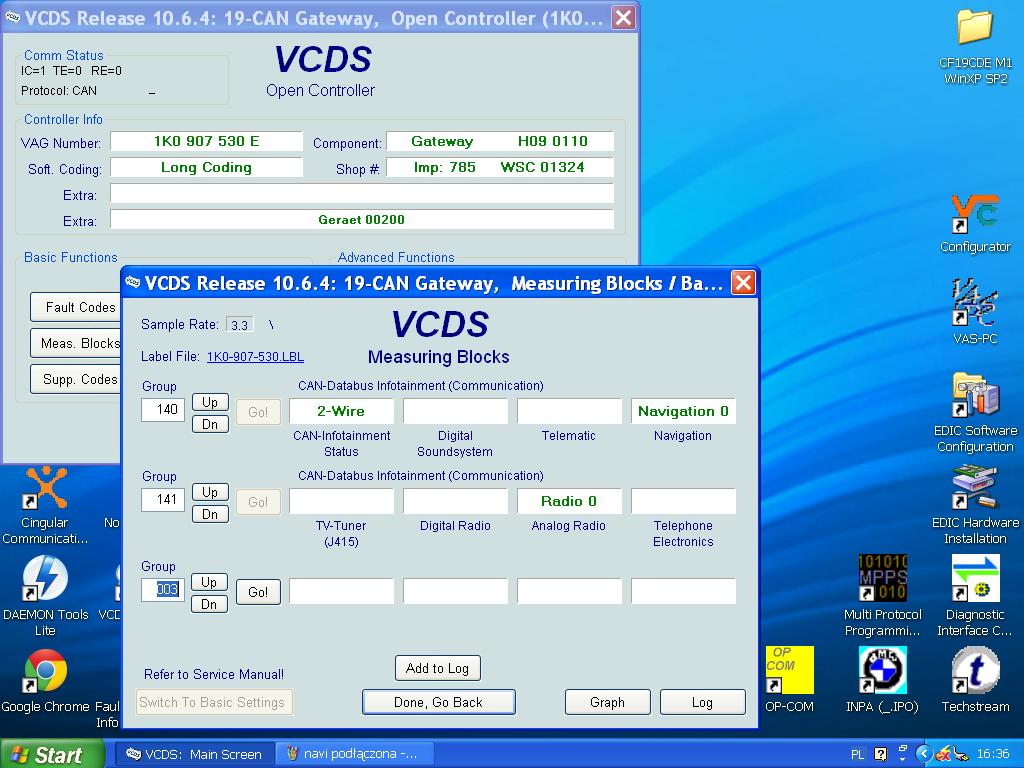
Task: Open Cingular Communication shortcut
Action: click(44, 505)
